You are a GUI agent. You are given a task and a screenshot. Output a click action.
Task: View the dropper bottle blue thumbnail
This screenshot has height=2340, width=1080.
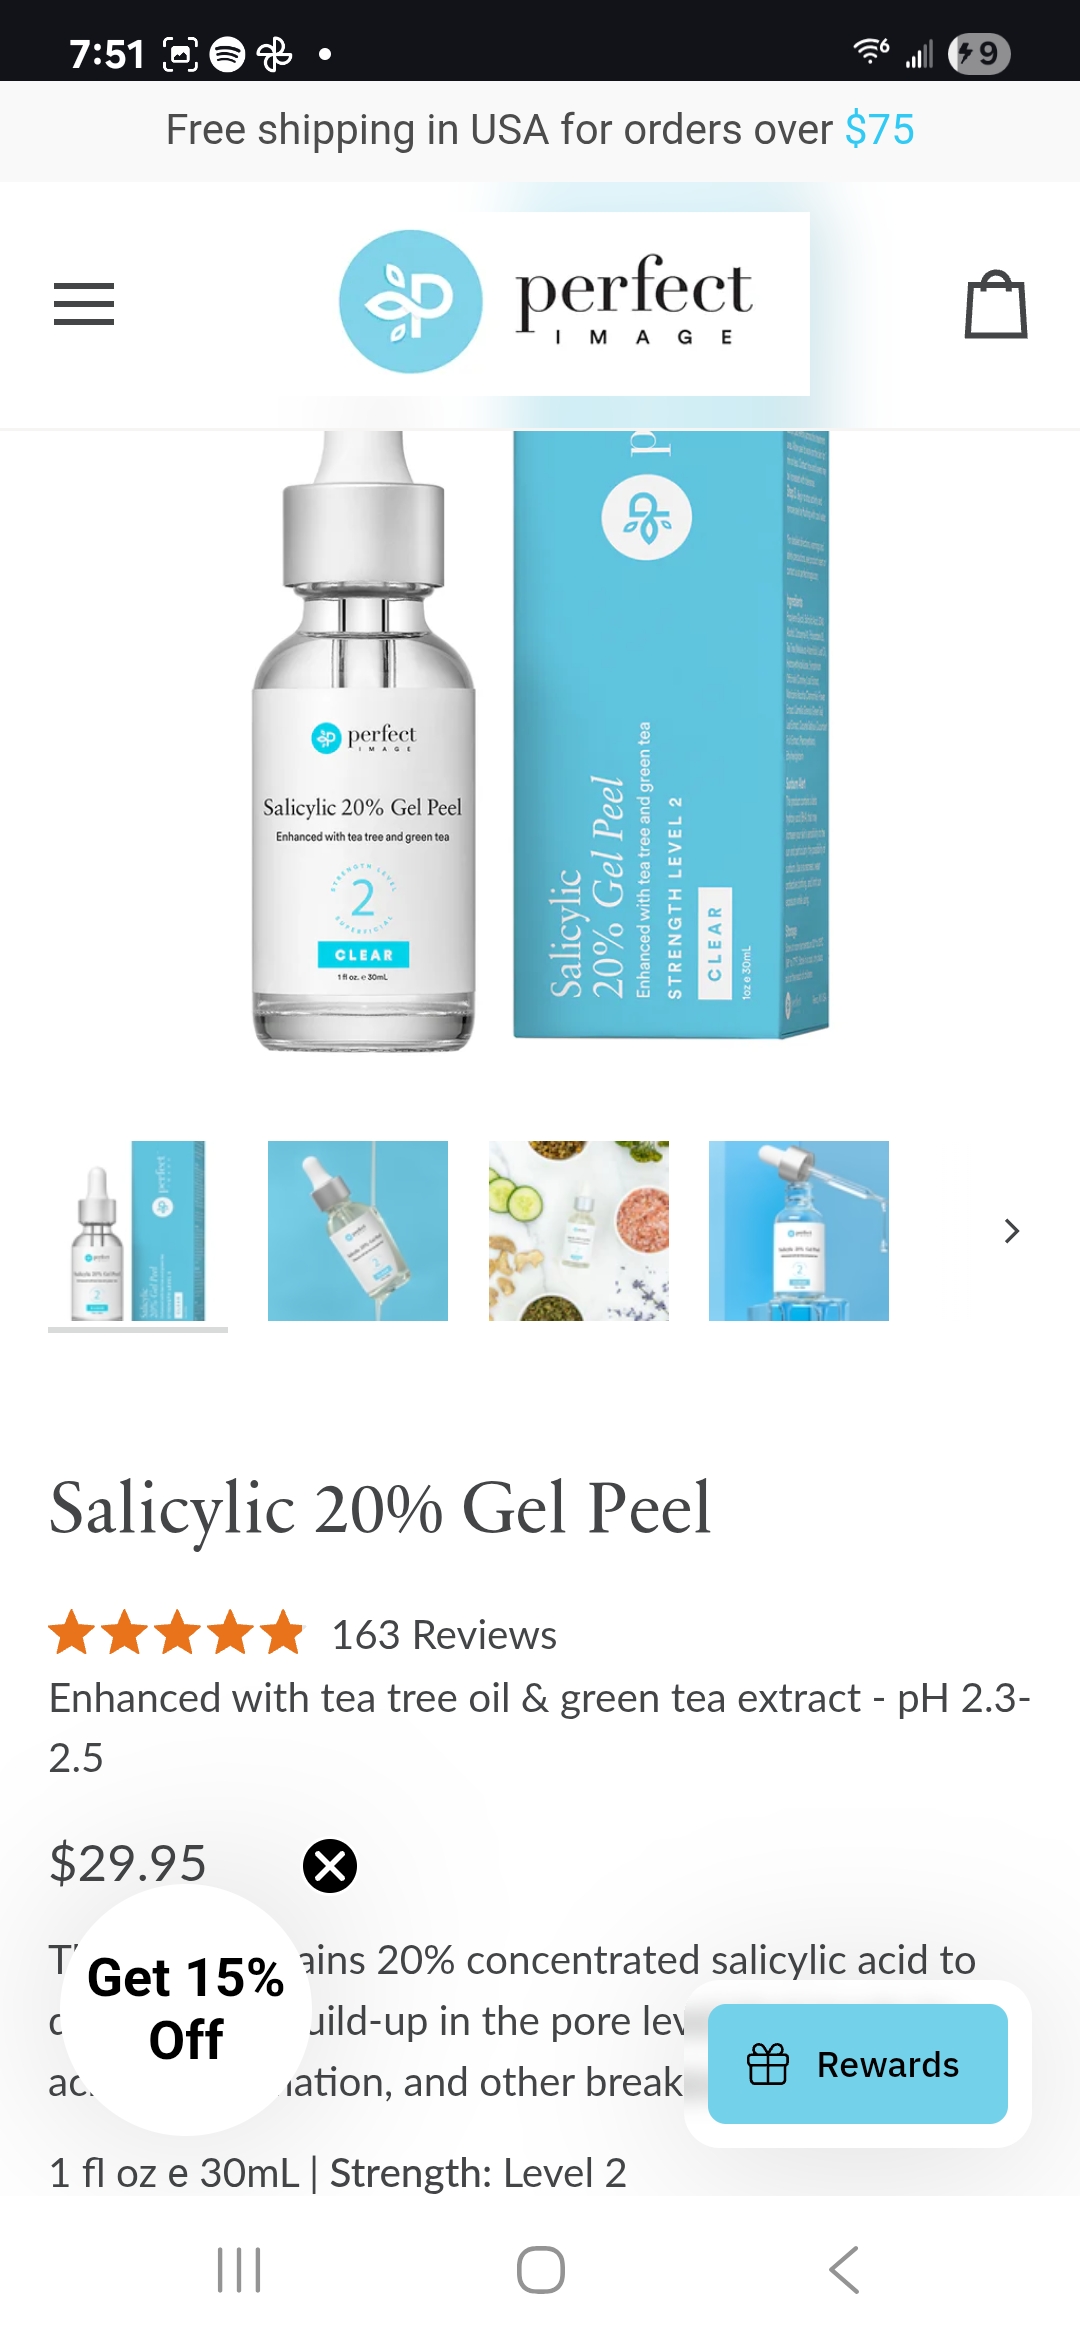798,1231
